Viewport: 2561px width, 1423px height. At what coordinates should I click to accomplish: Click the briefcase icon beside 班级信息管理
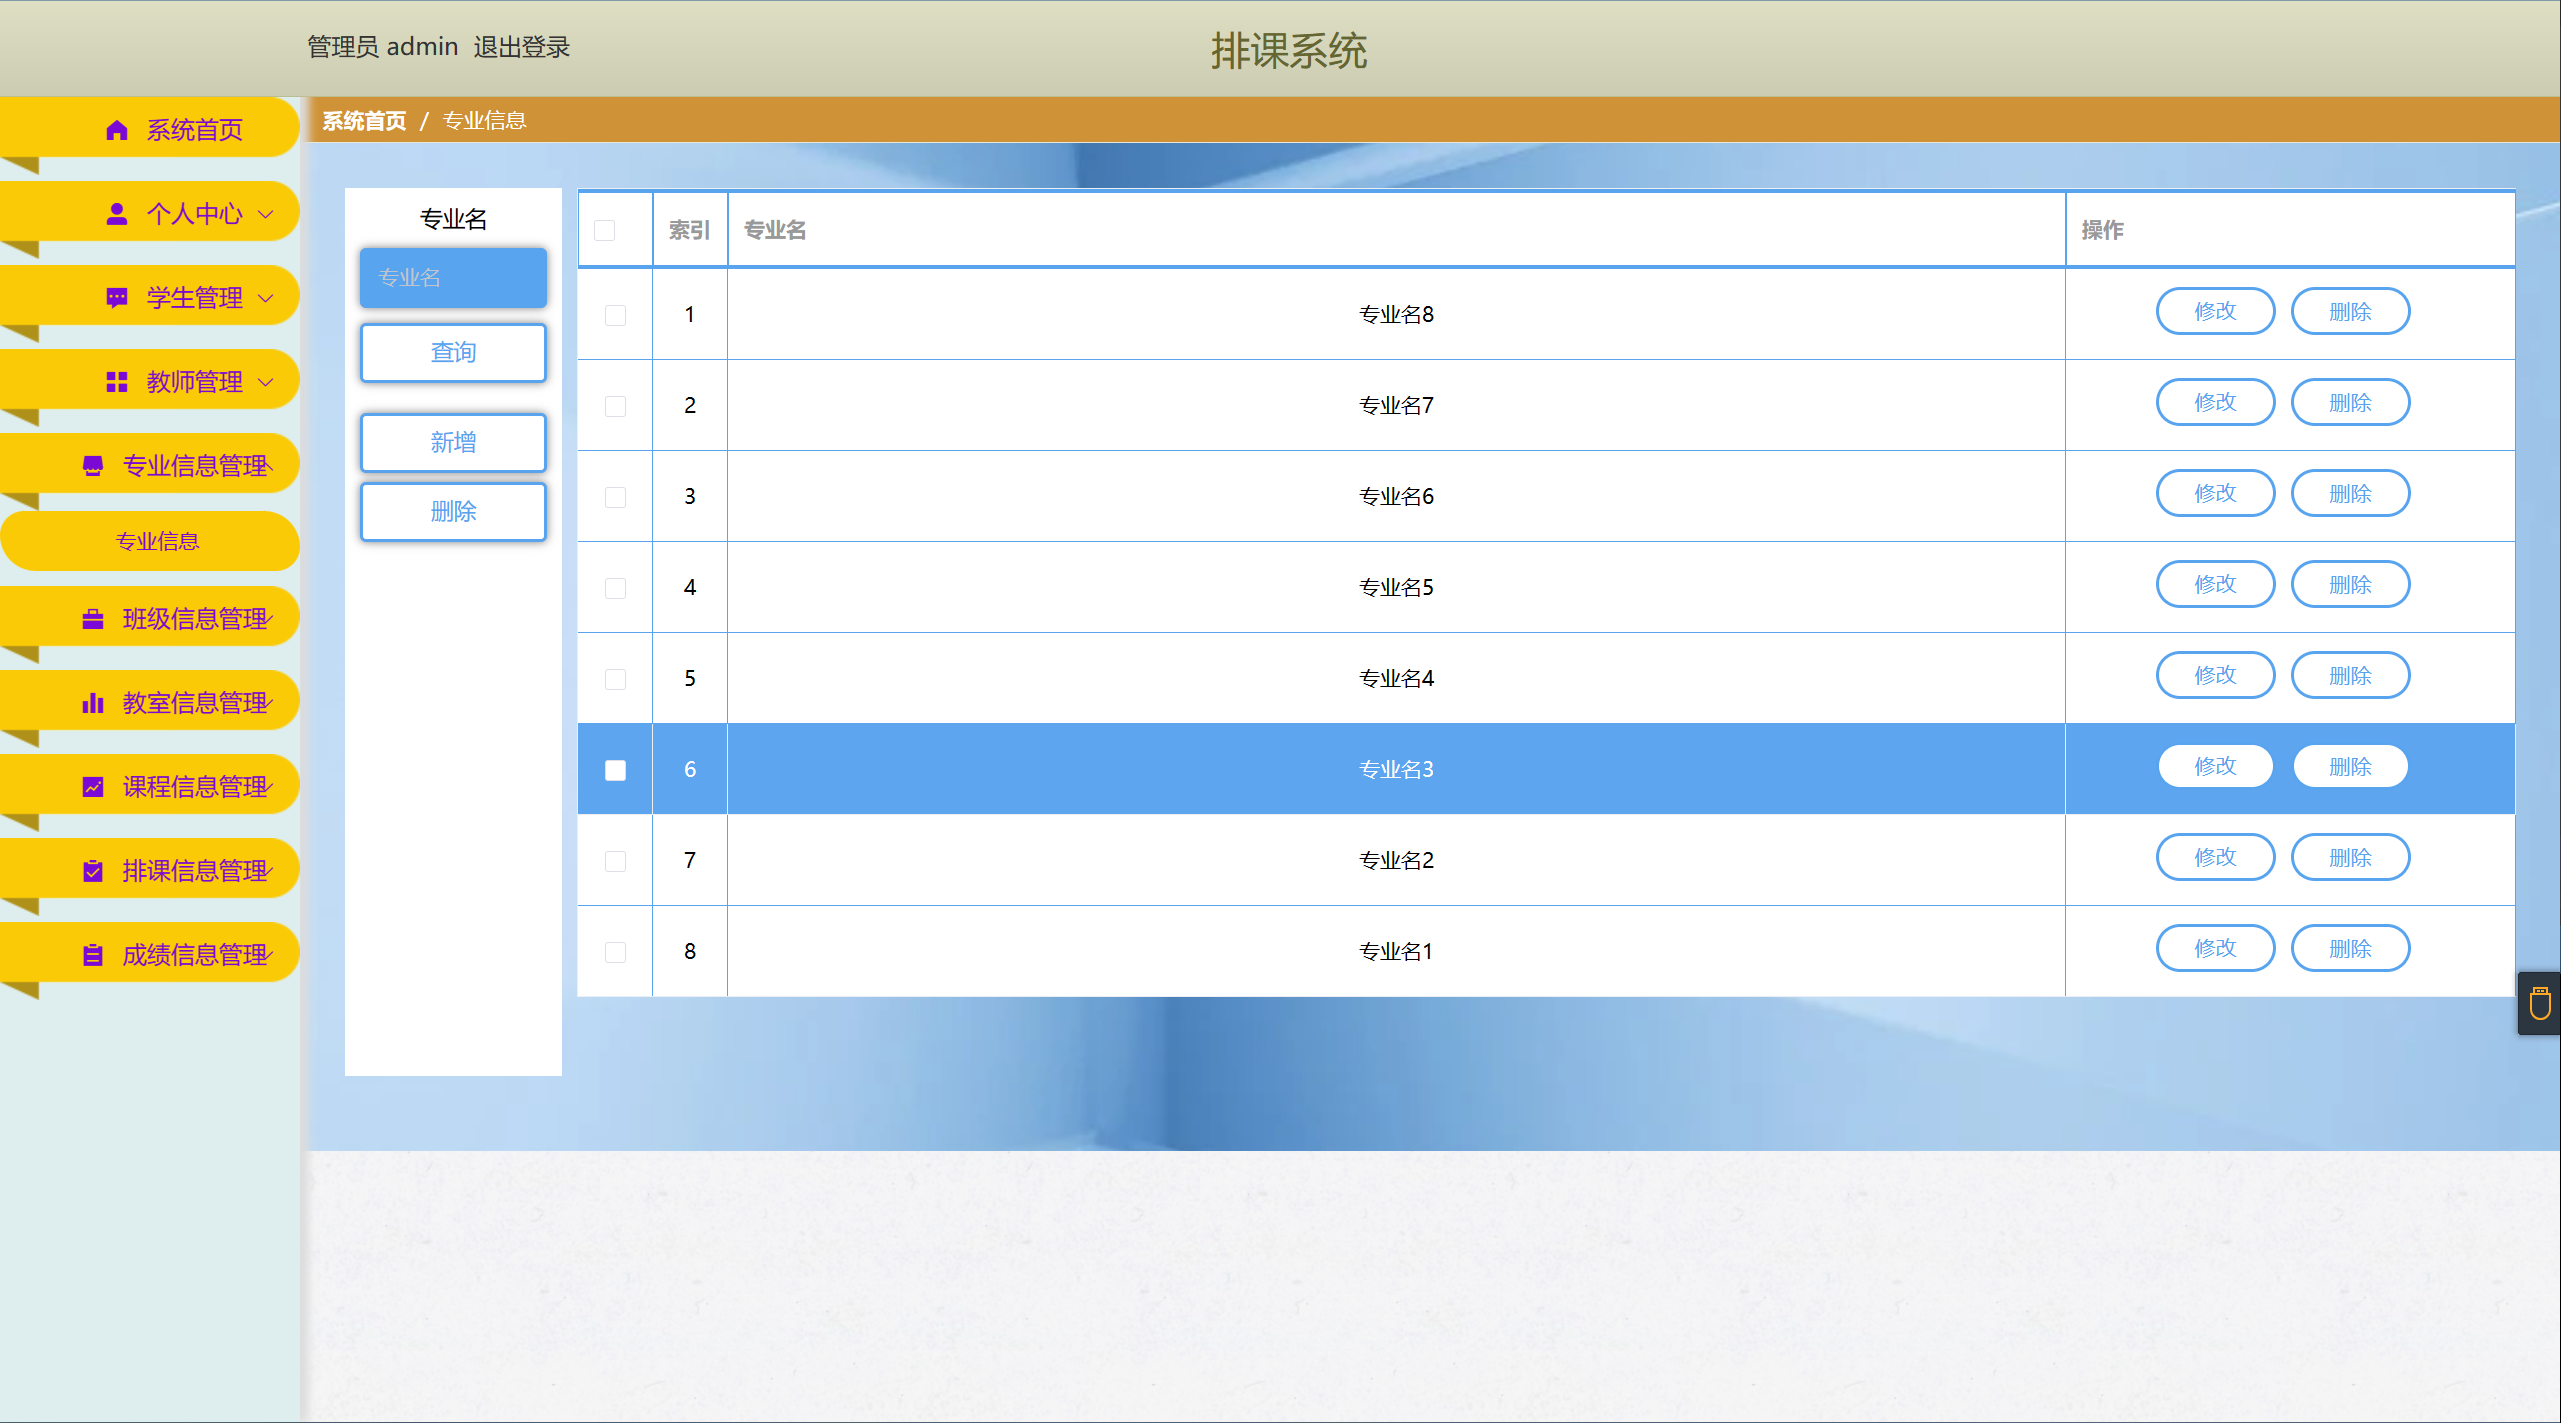tap(93, 619)
